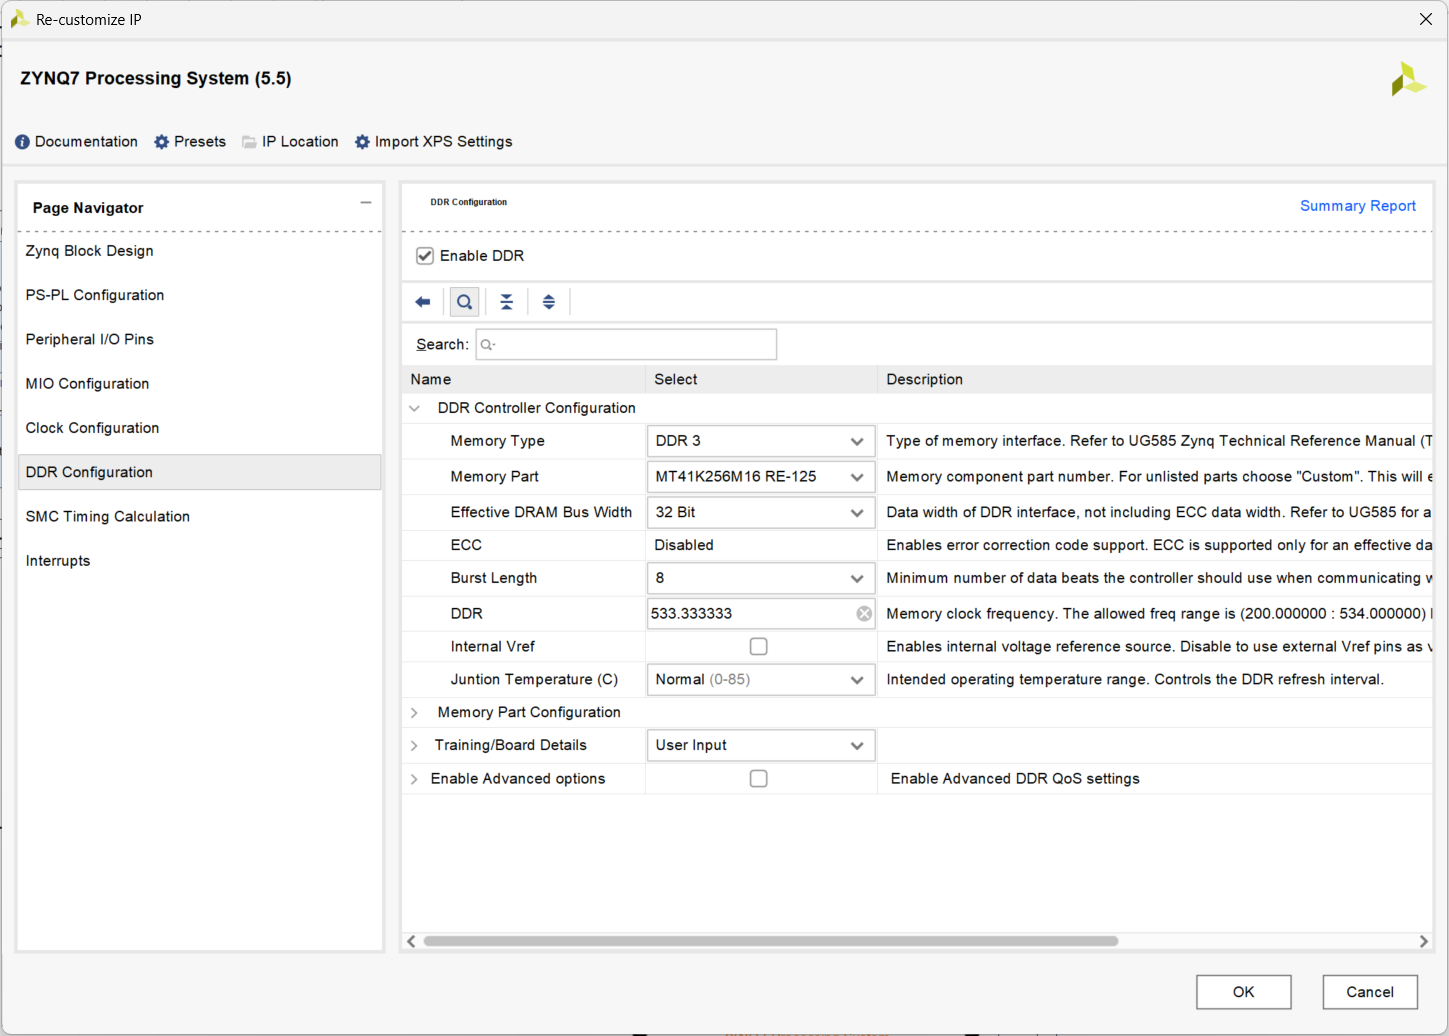1449x1036 pixels.
Task: Go to PS-PL Configuration page
Action: point(200,295)
